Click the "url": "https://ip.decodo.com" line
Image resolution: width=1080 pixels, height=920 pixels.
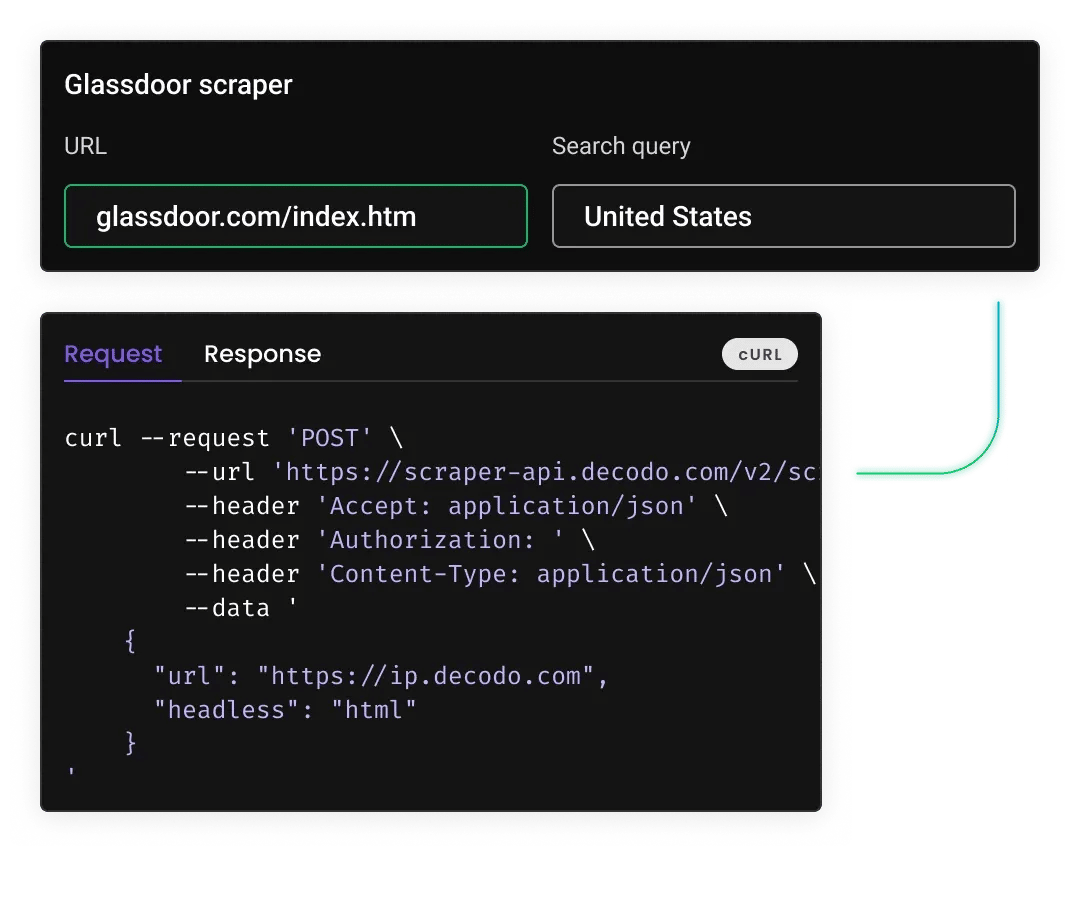pos(381,676)
